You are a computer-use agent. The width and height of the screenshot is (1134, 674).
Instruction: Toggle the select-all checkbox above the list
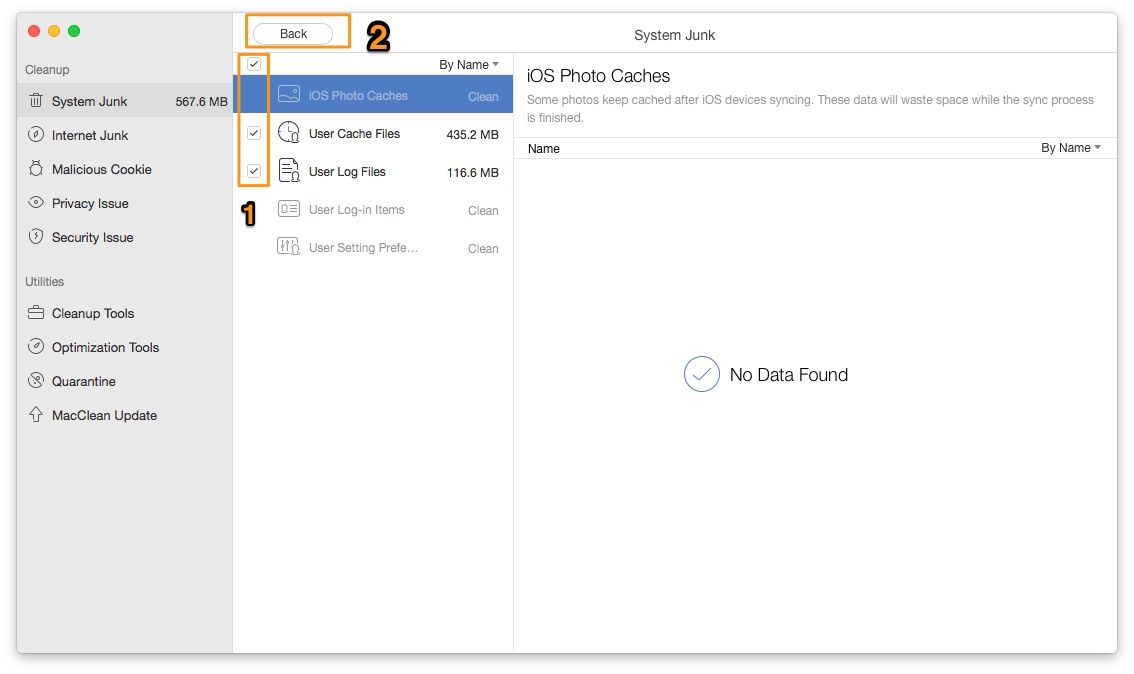[x=254, y=64]
